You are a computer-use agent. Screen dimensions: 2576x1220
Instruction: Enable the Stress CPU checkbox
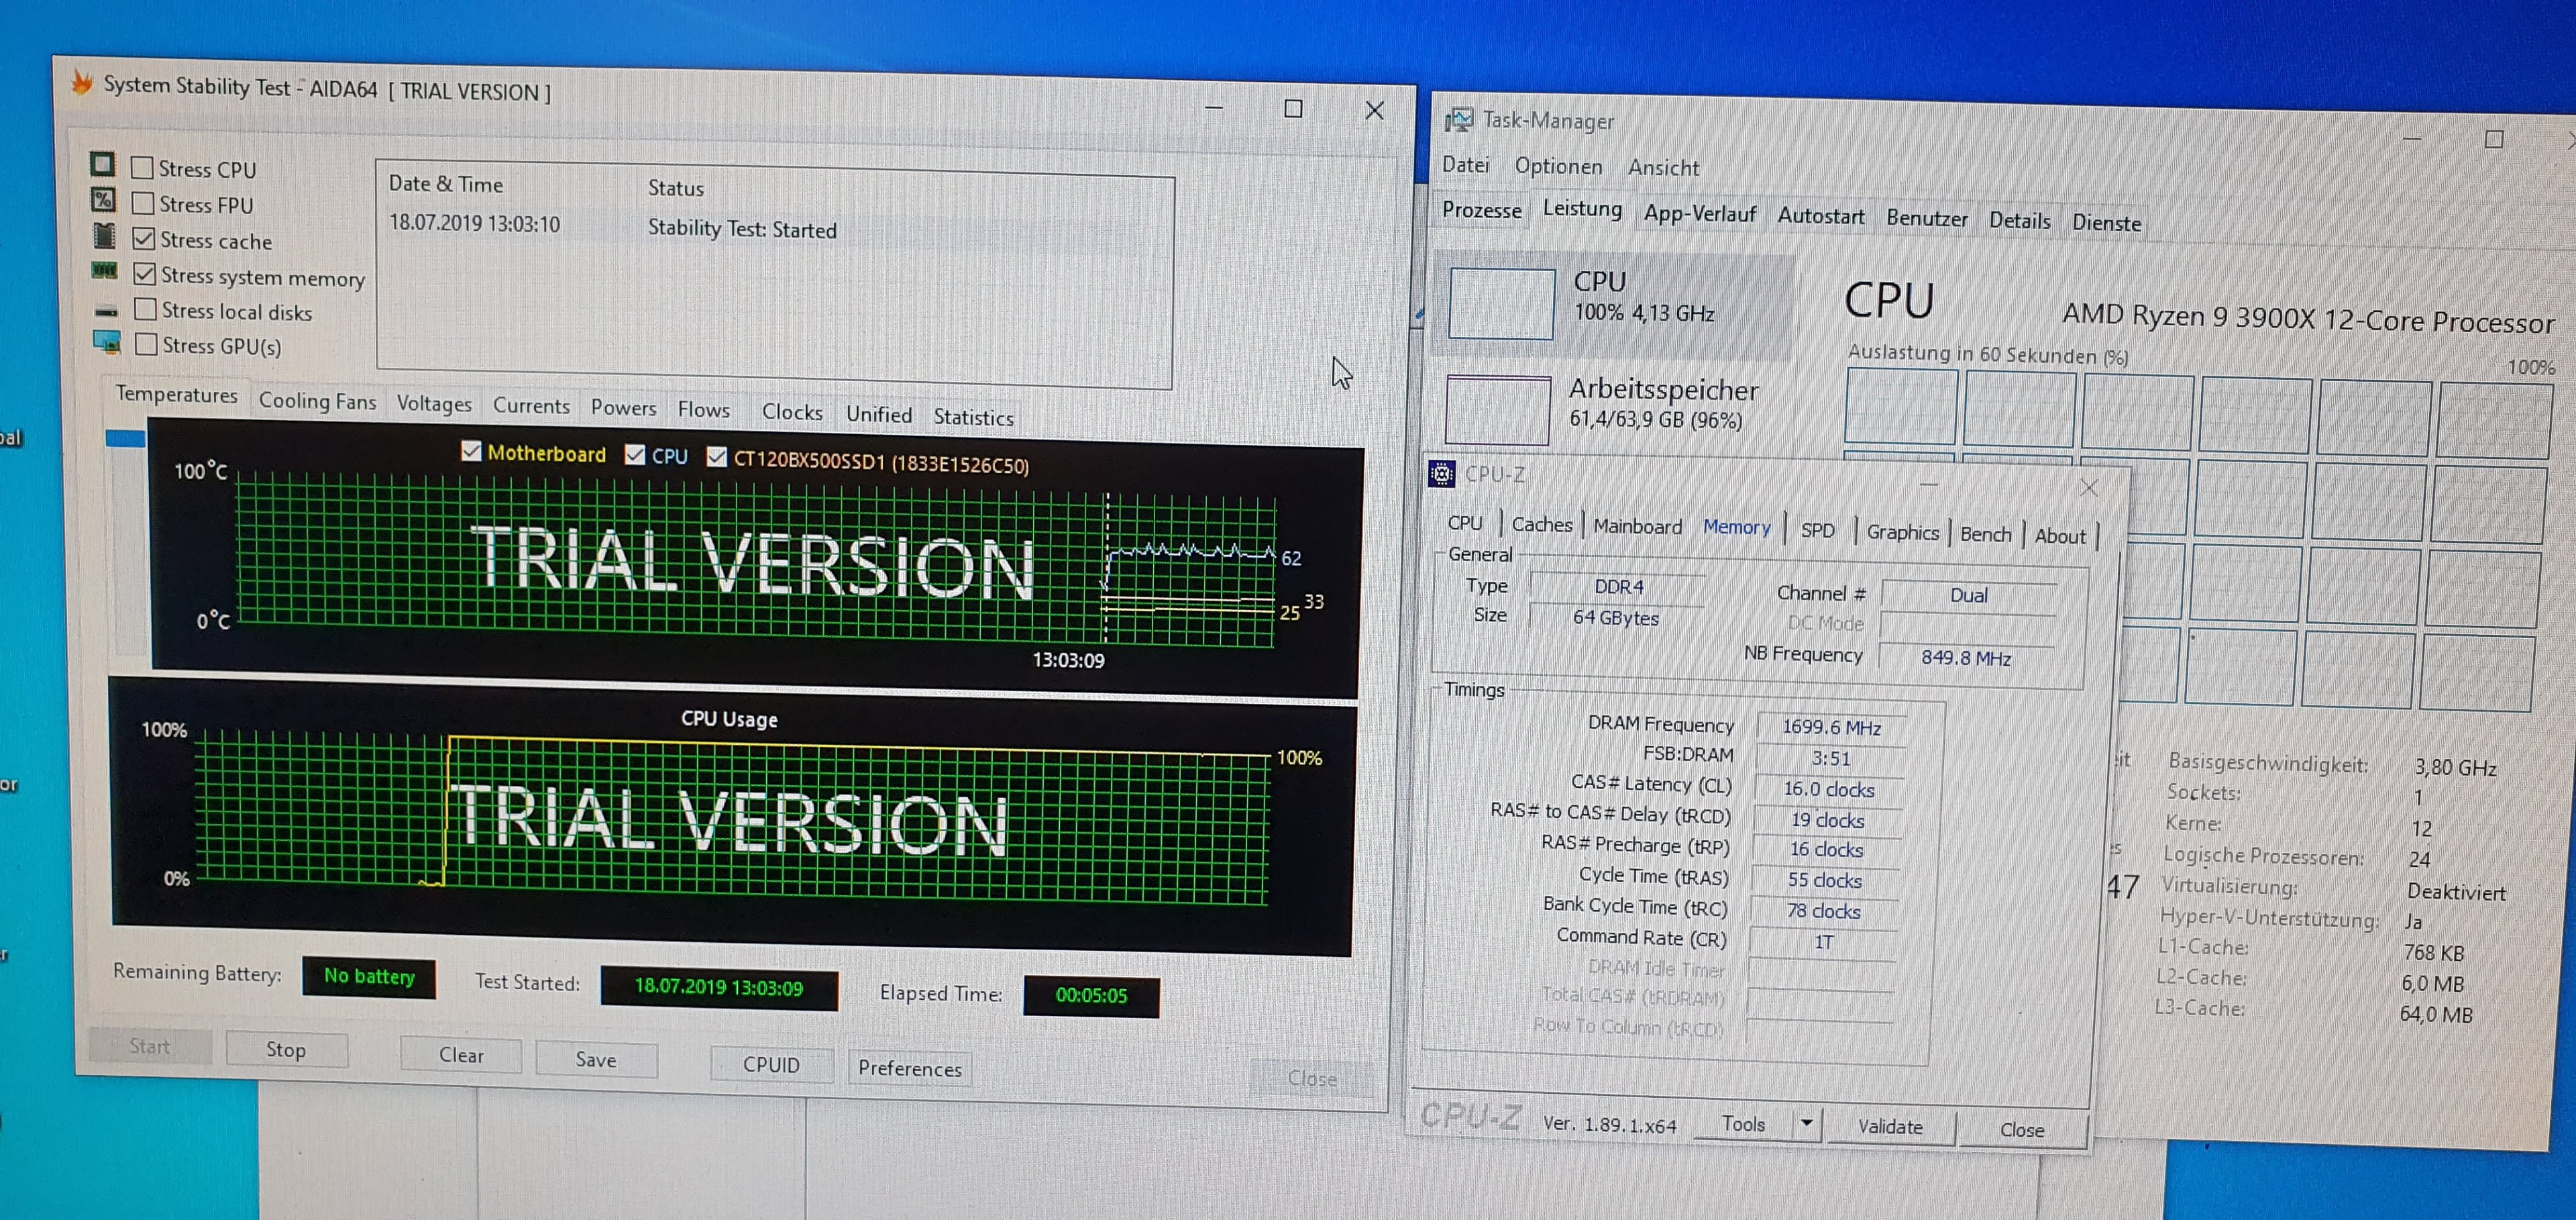click(x=143, y=167)
